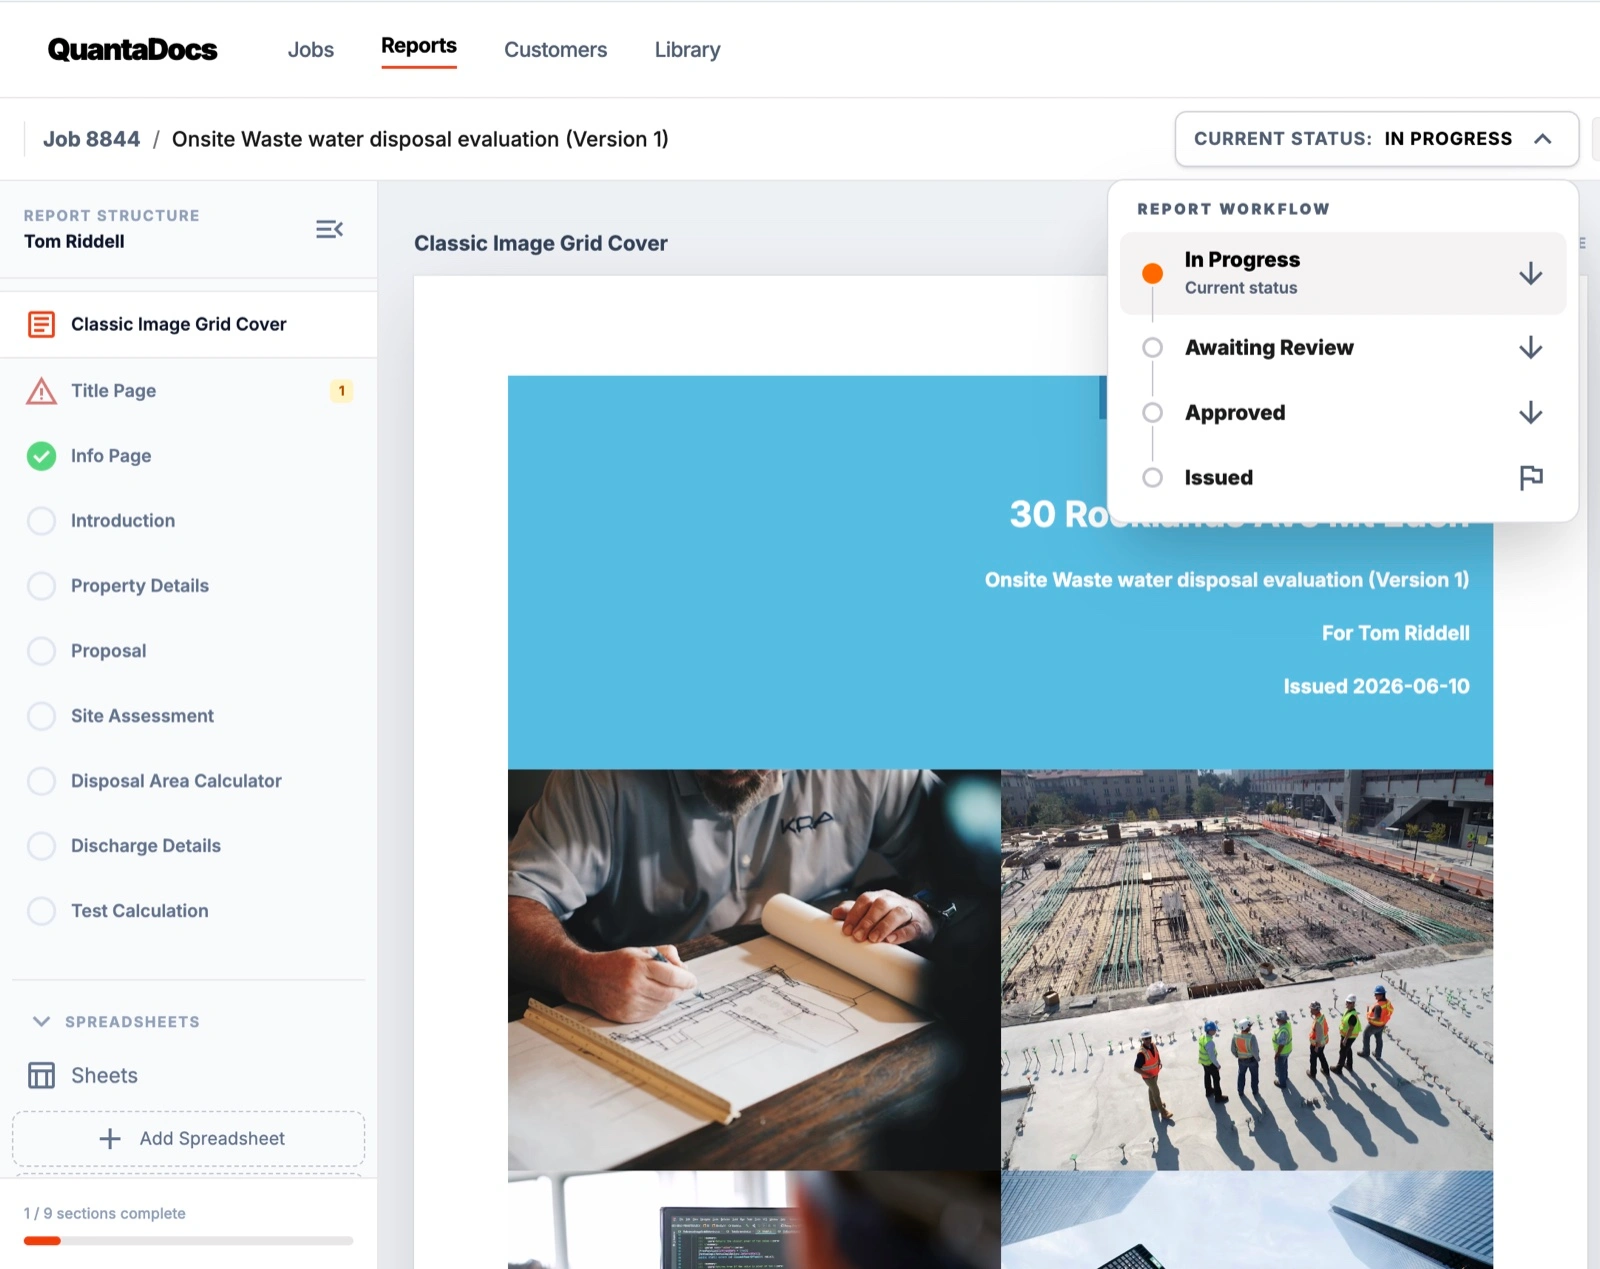The image size is (1600, 1269).
Task: Click the down arrow beside In Progress
Action: click(x=1530, y=273)
